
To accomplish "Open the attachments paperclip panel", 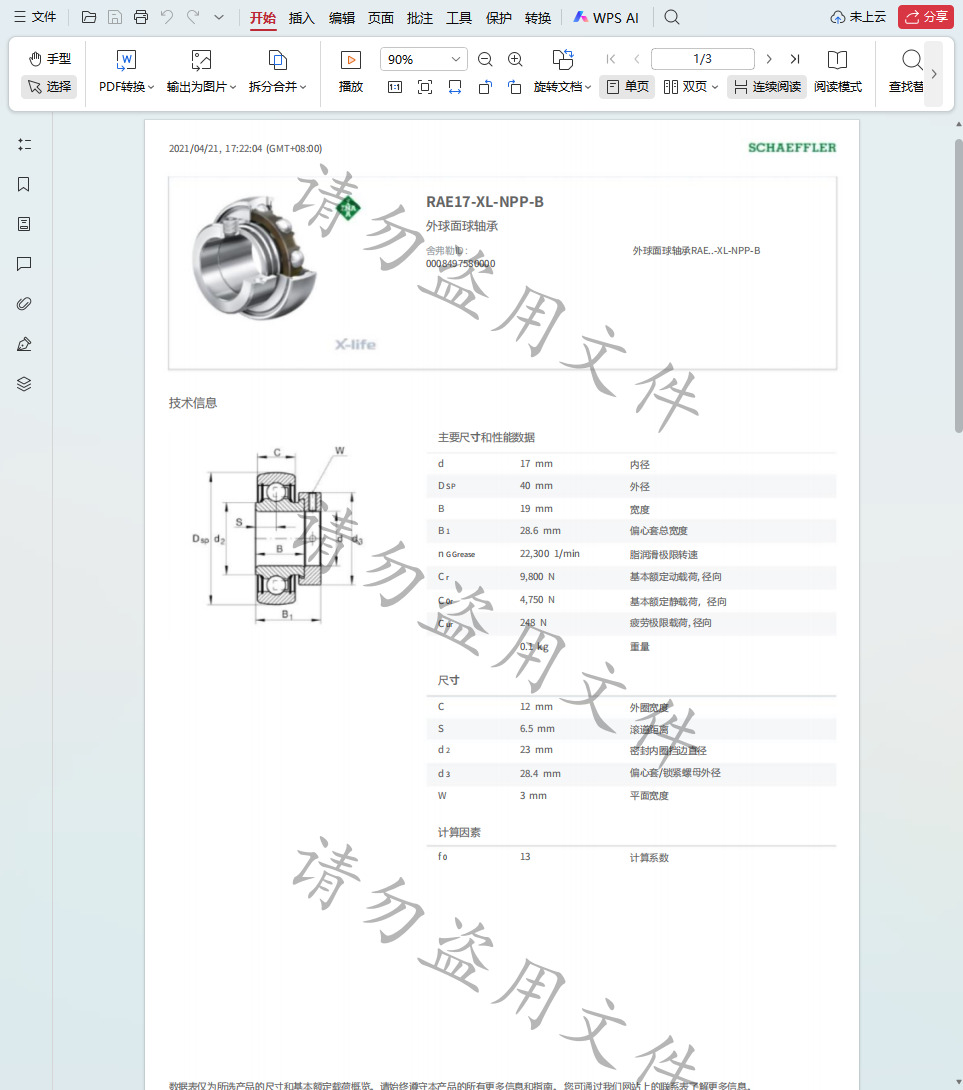I will pyautogui.click(x=24, y=304).
